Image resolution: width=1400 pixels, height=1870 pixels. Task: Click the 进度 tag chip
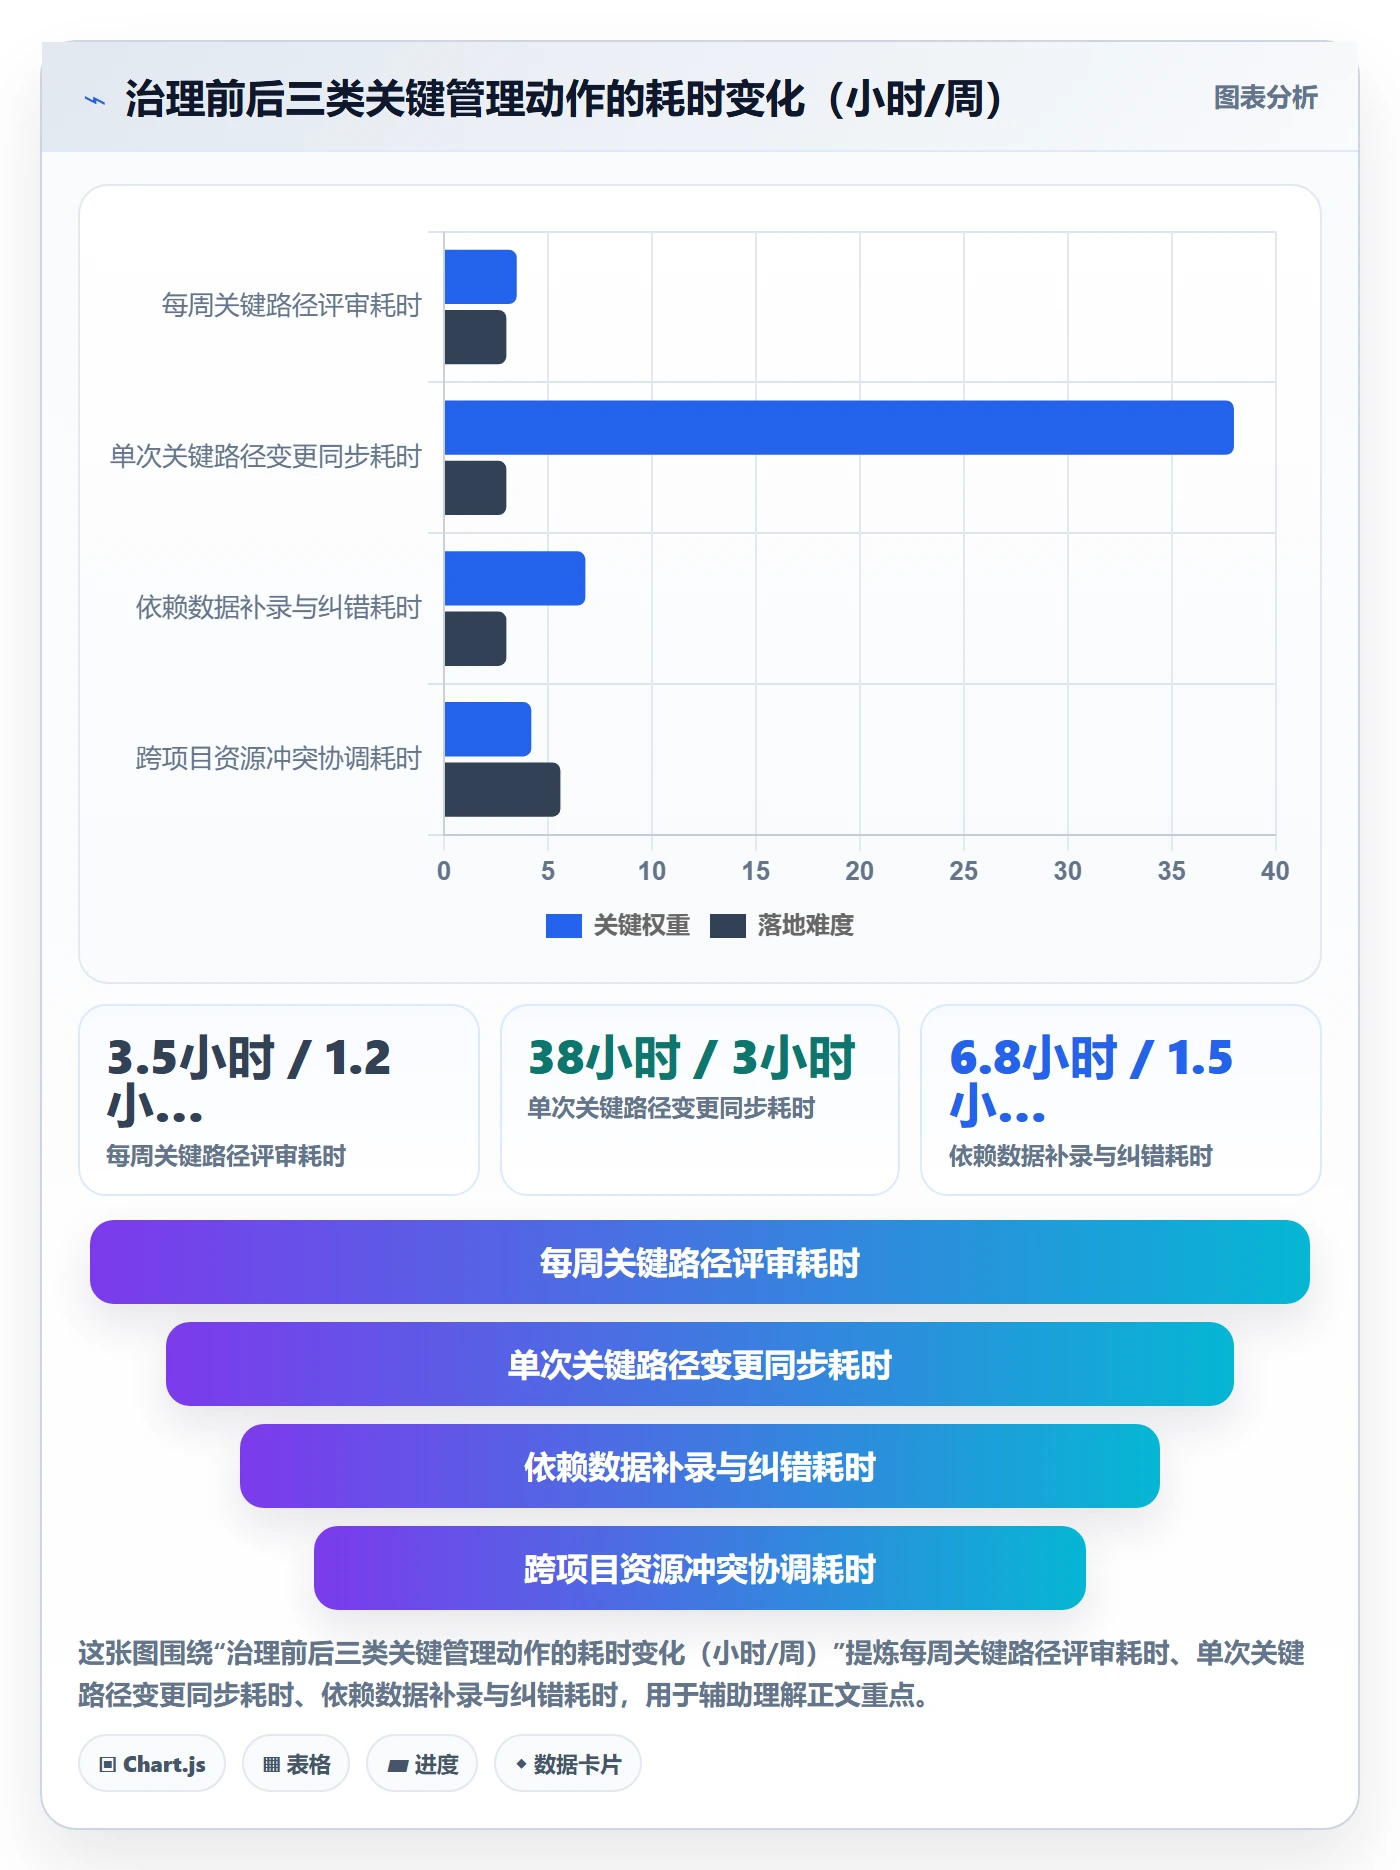[422, 1764]
